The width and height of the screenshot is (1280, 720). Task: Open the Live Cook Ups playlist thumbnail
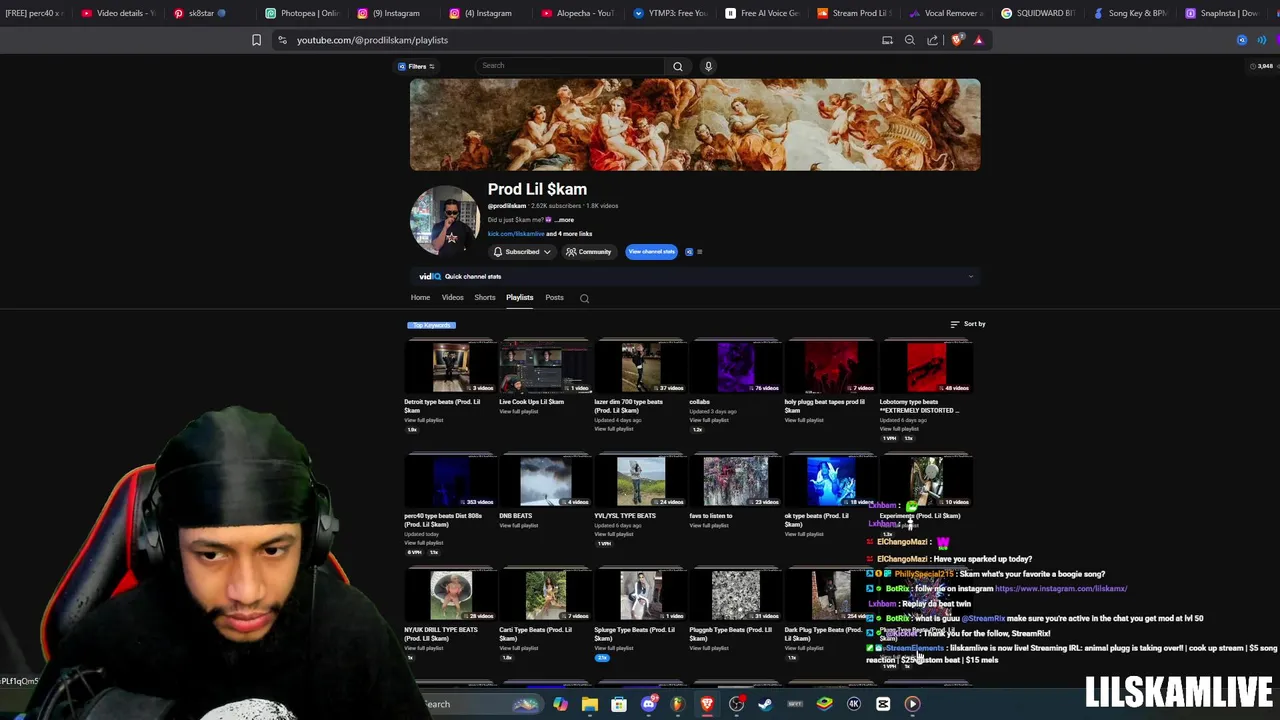[545, 368]
